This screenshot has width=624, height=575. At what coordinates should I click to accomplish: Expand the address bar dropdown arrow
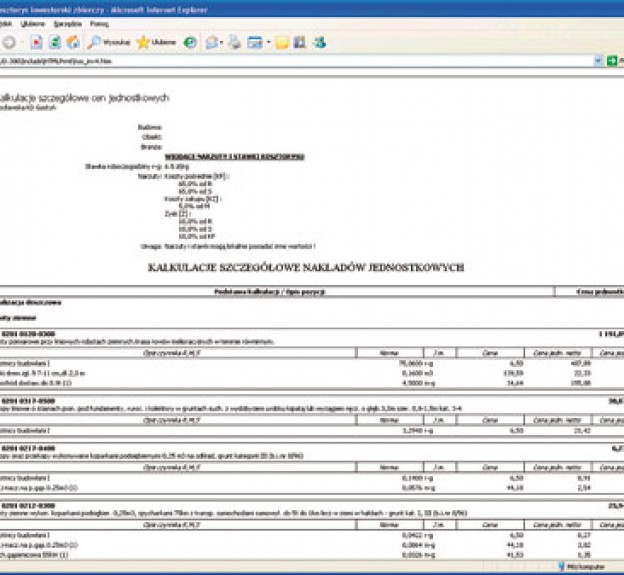click(598, 61)
